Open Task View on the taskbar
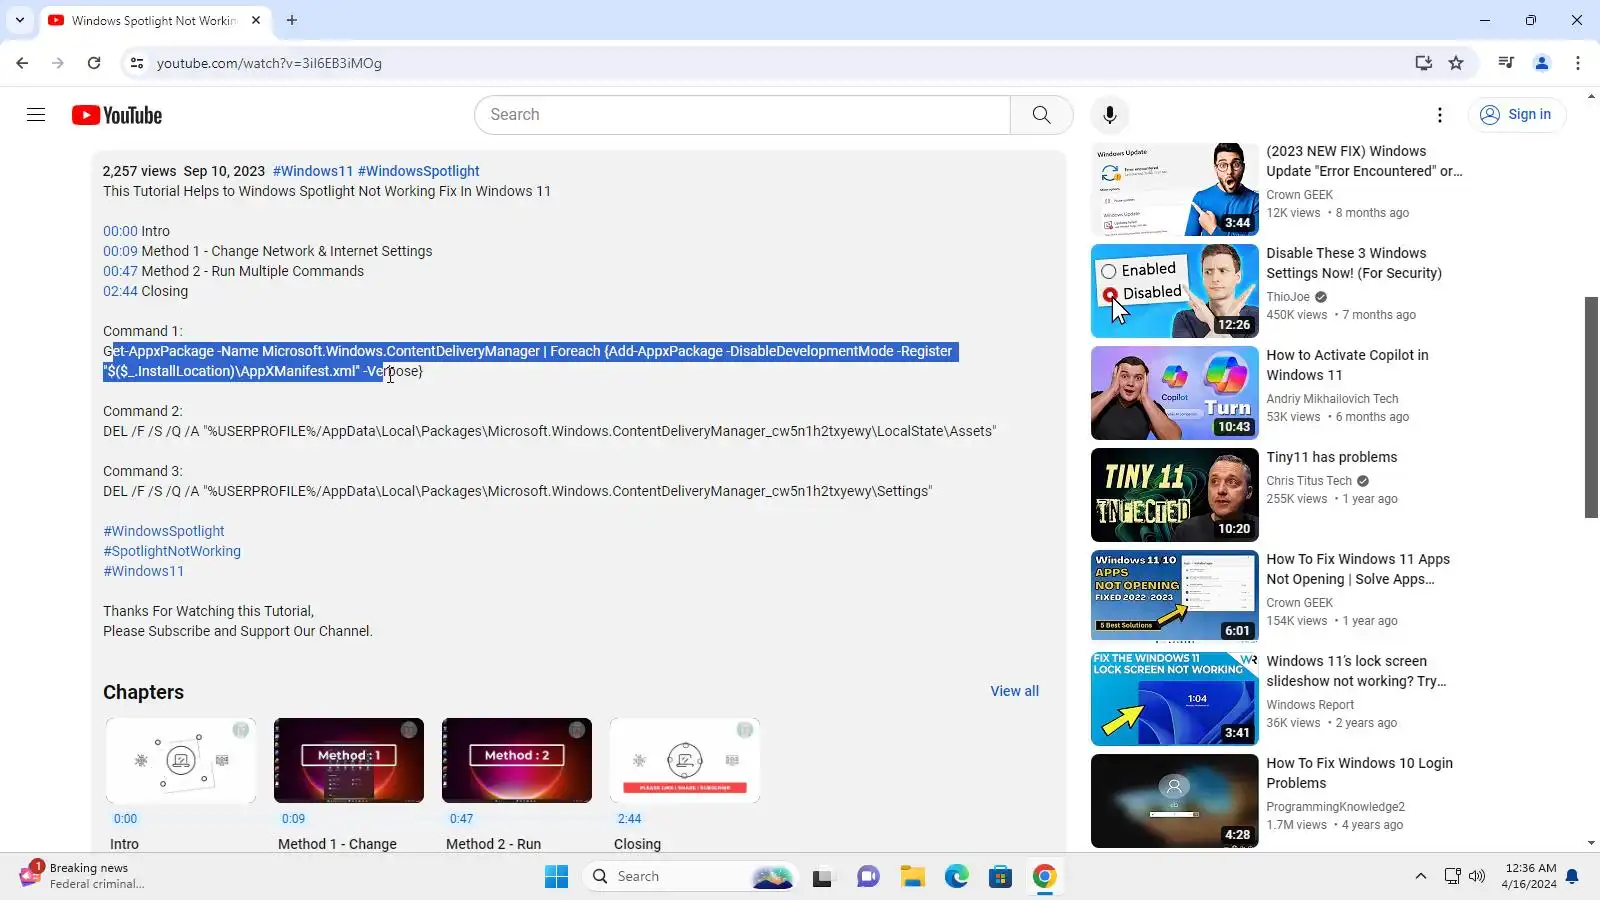 [822, 877]
